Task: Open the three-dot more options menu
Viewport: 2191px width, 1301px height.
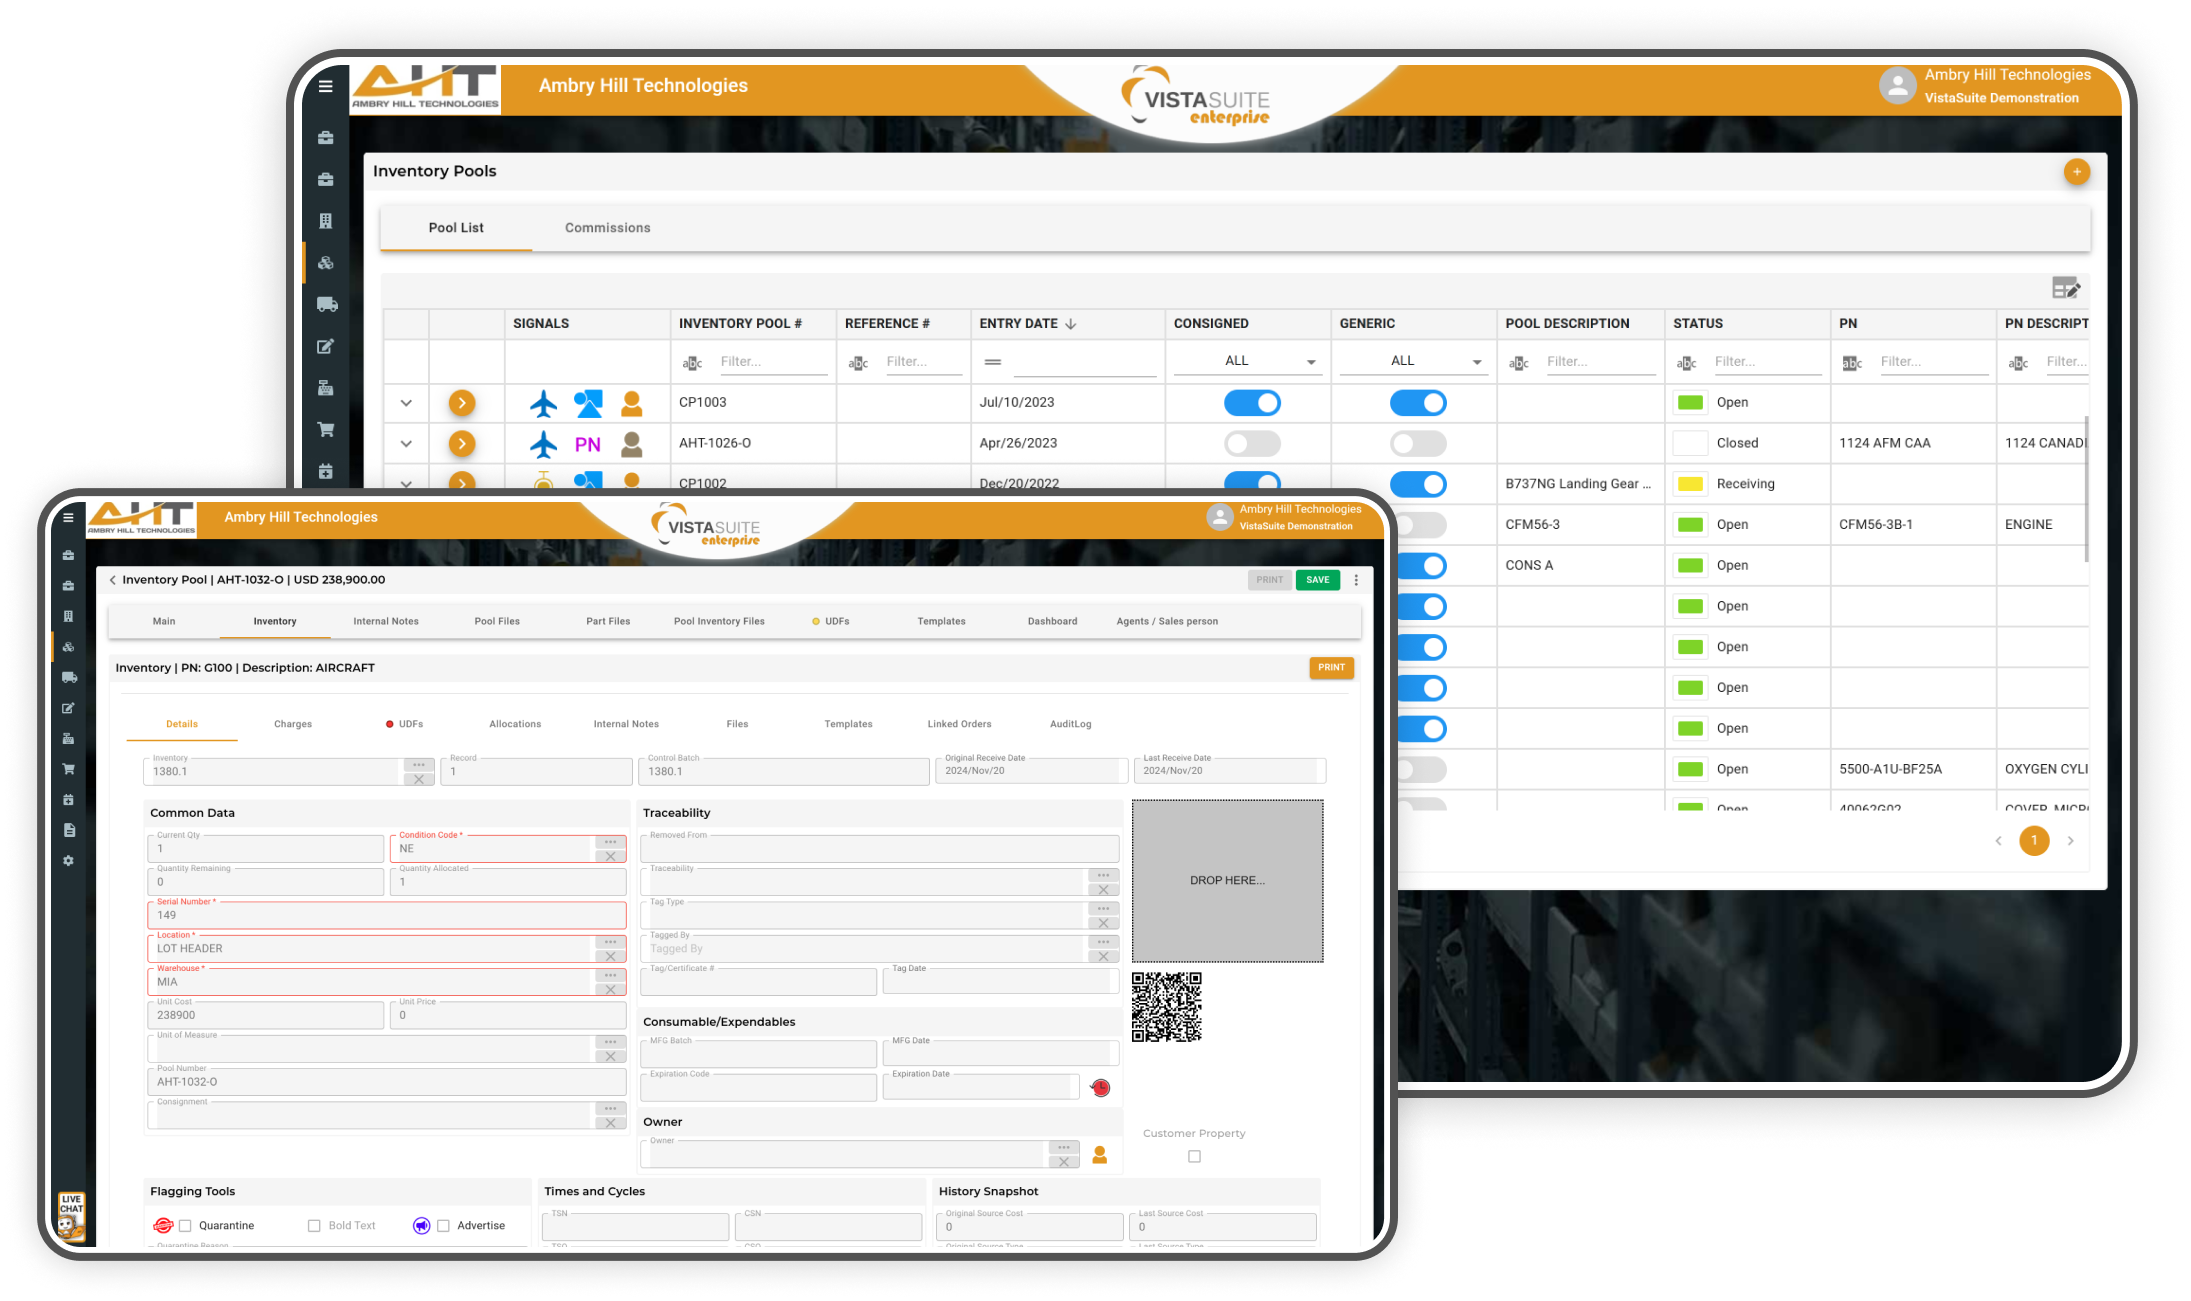Action: point(1356,580)
